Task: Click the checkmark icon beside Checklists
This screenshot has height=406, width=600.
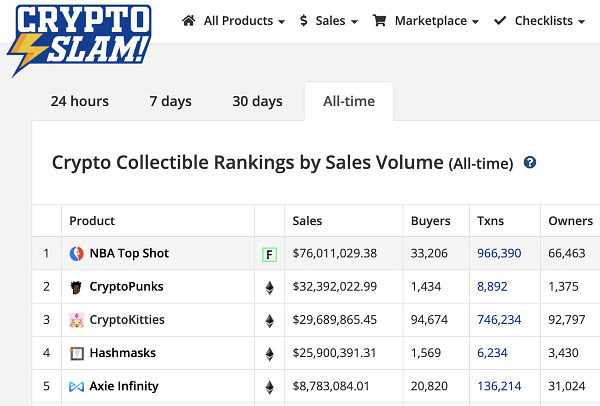Action: (x=500, y=21)
